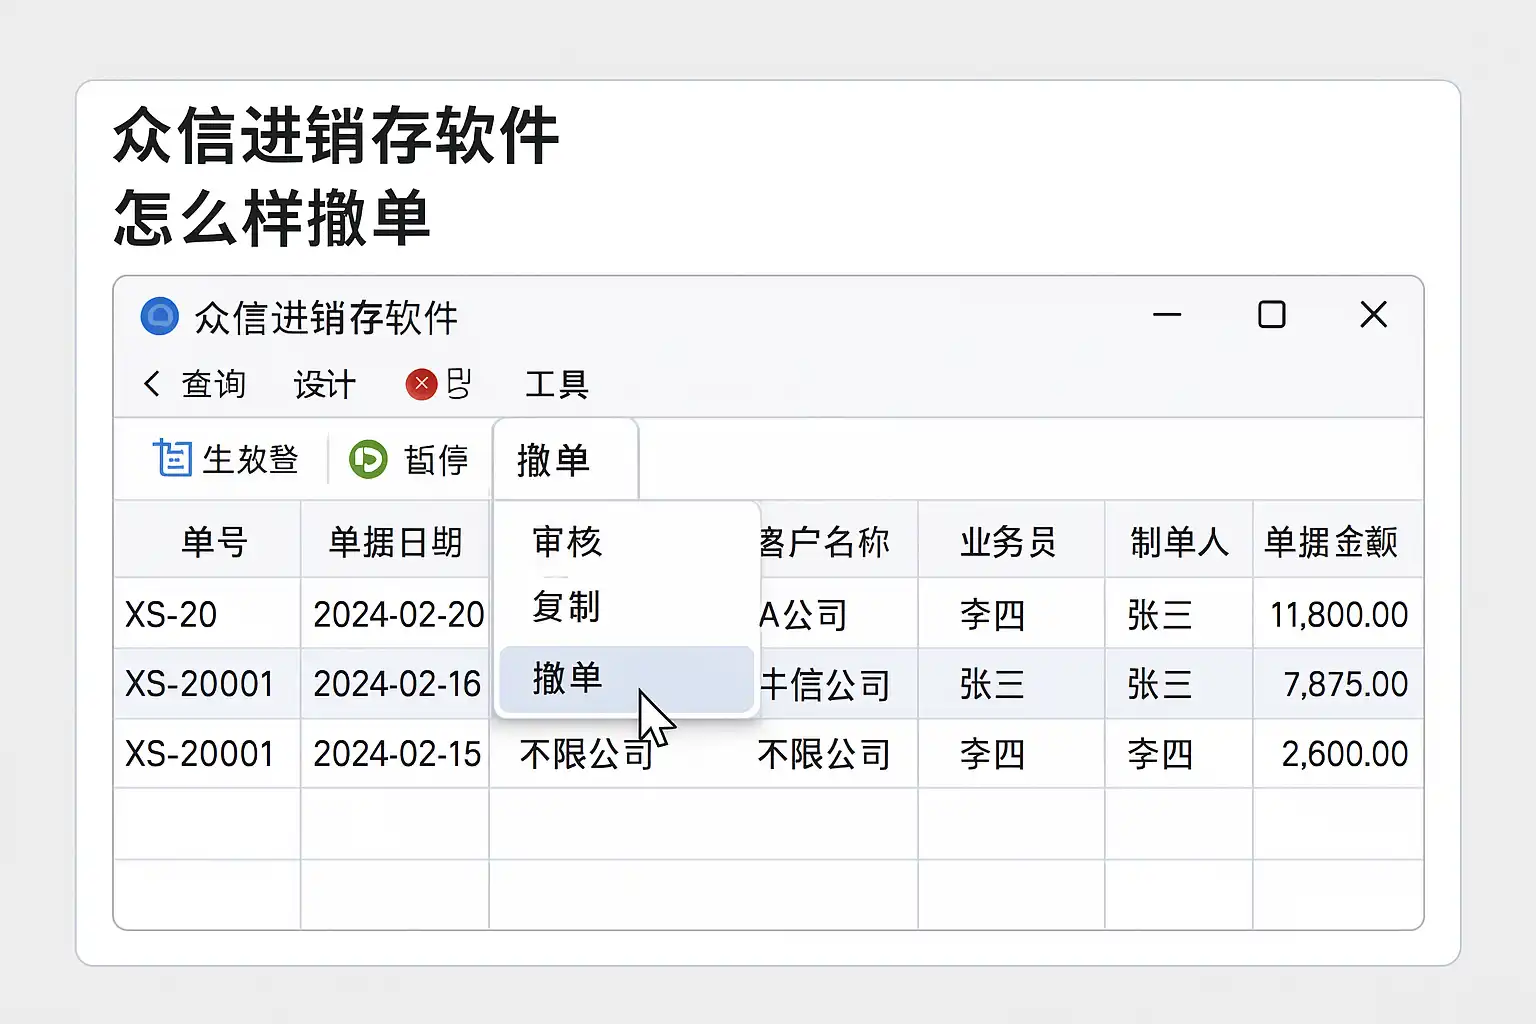
Task: Click the 2,600.00 amount cell
Action: pyautogui.click(x=1344, y=754)
